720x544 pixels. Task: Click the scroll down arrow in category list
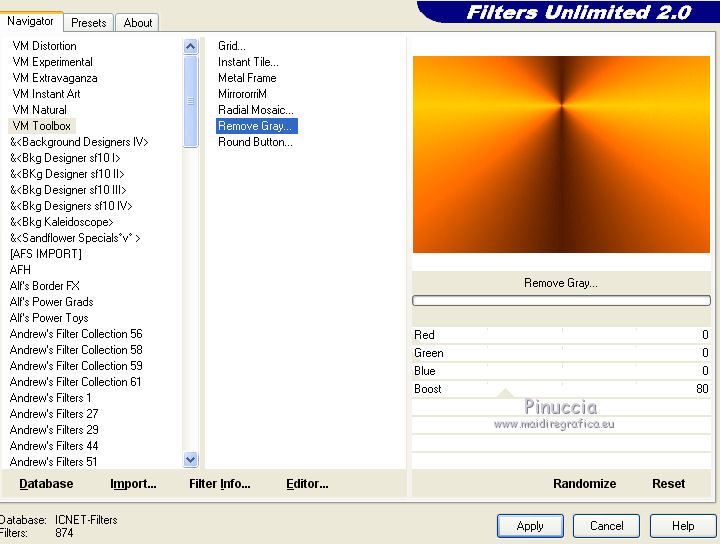click(x=191, y=460)
